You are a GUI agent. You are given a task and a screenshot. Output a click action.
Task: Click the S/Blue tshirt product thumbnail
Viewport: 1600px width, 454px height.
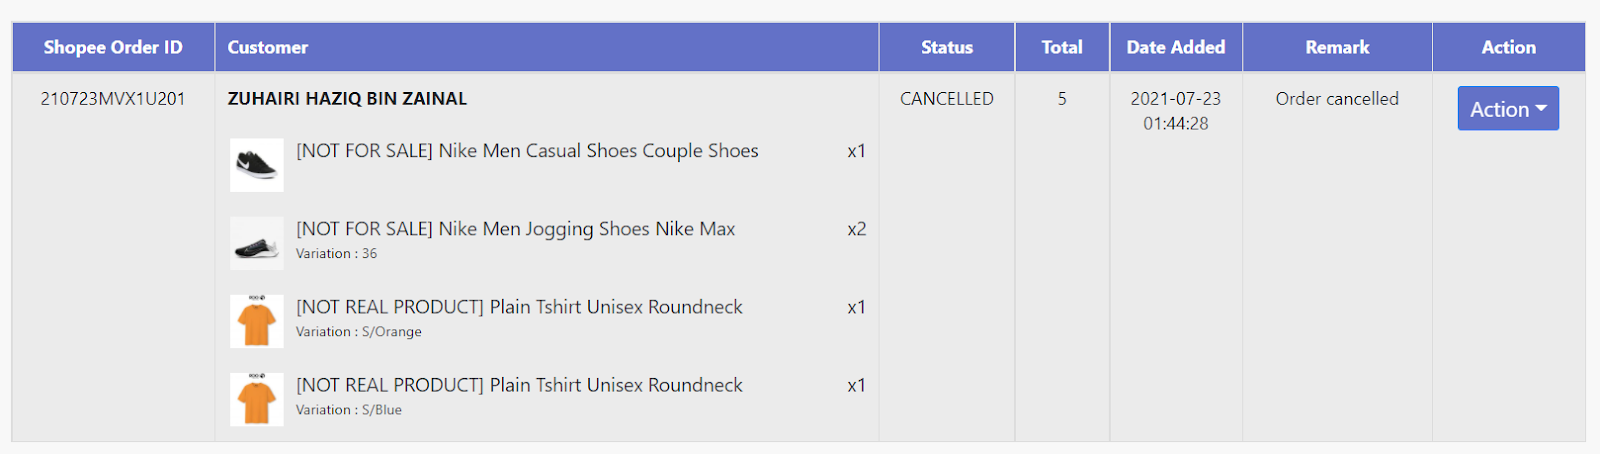coord(257,399)
